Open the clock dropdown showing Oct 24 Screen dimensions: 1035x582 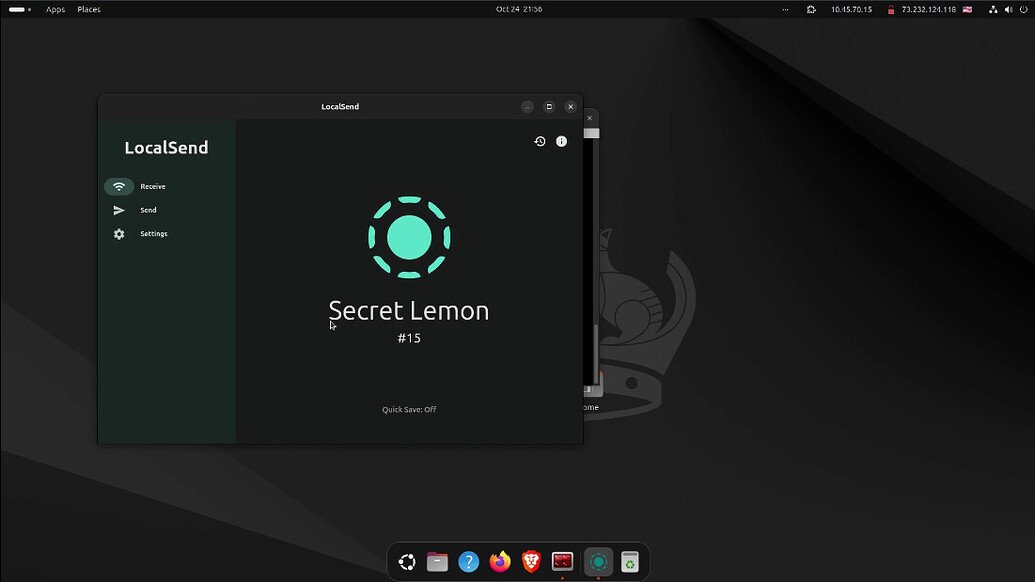[x=518, y=9]
